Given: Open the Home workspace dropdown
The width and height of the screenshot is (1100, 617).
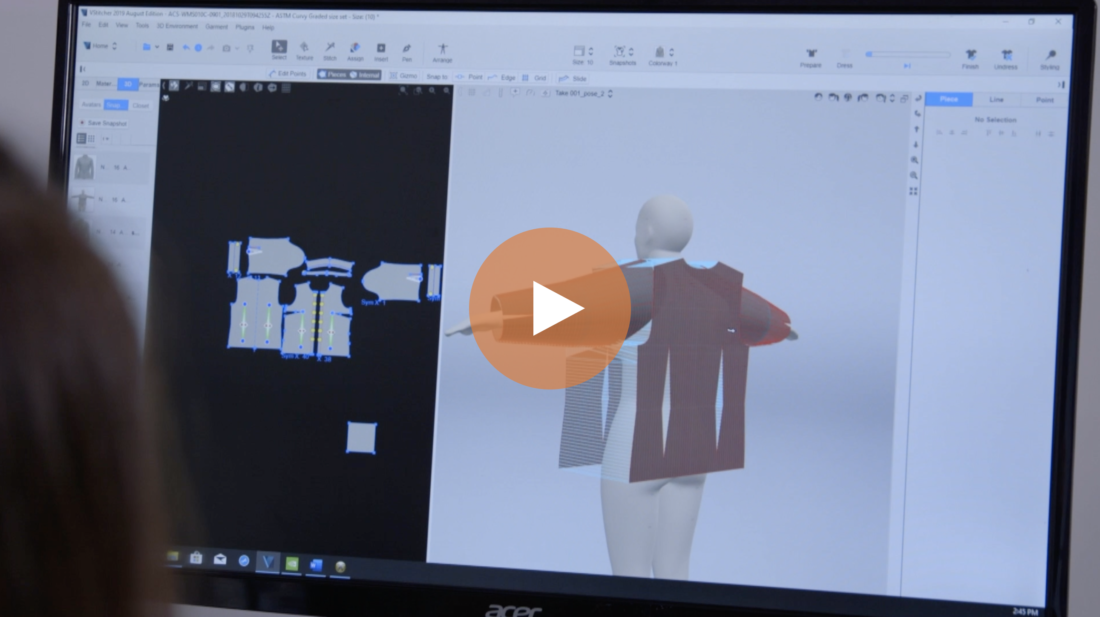Looking at the screenshot, I should tap(100, 46).
